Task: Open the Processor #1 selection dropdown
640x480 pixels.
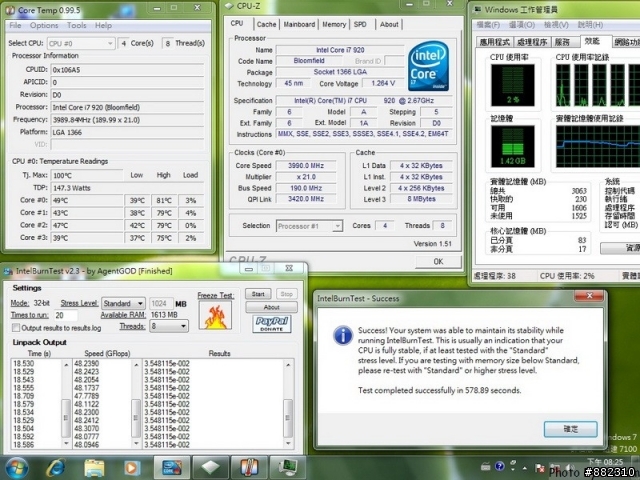Action: pyautogui.click(x=309, y=226)
